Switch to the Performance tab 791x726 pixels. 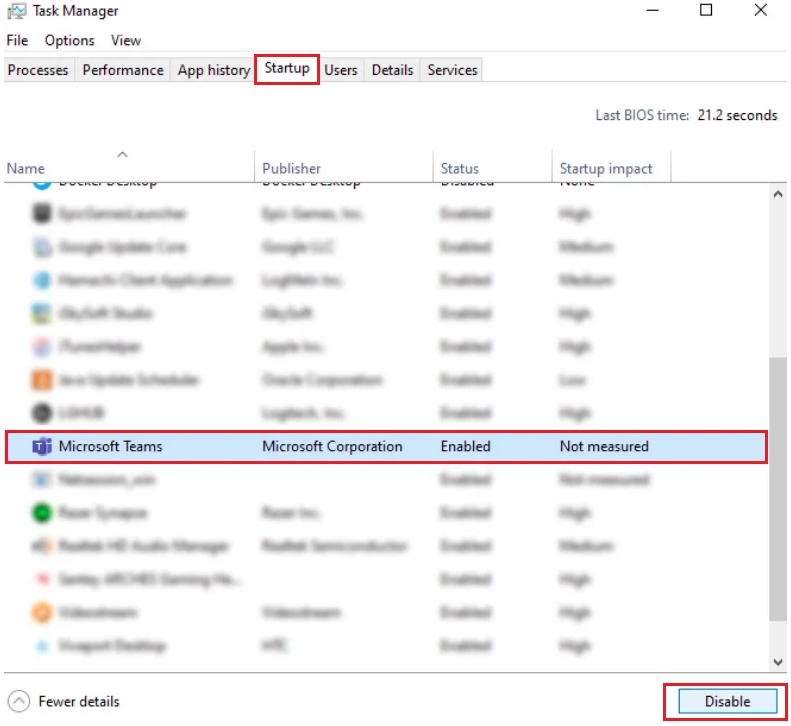123,70
